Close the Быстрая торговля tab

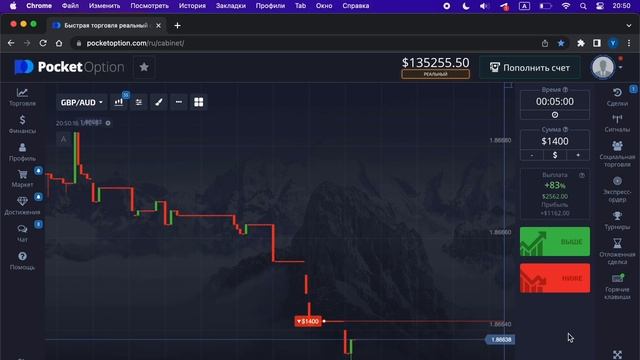click(x=158, y=25)
